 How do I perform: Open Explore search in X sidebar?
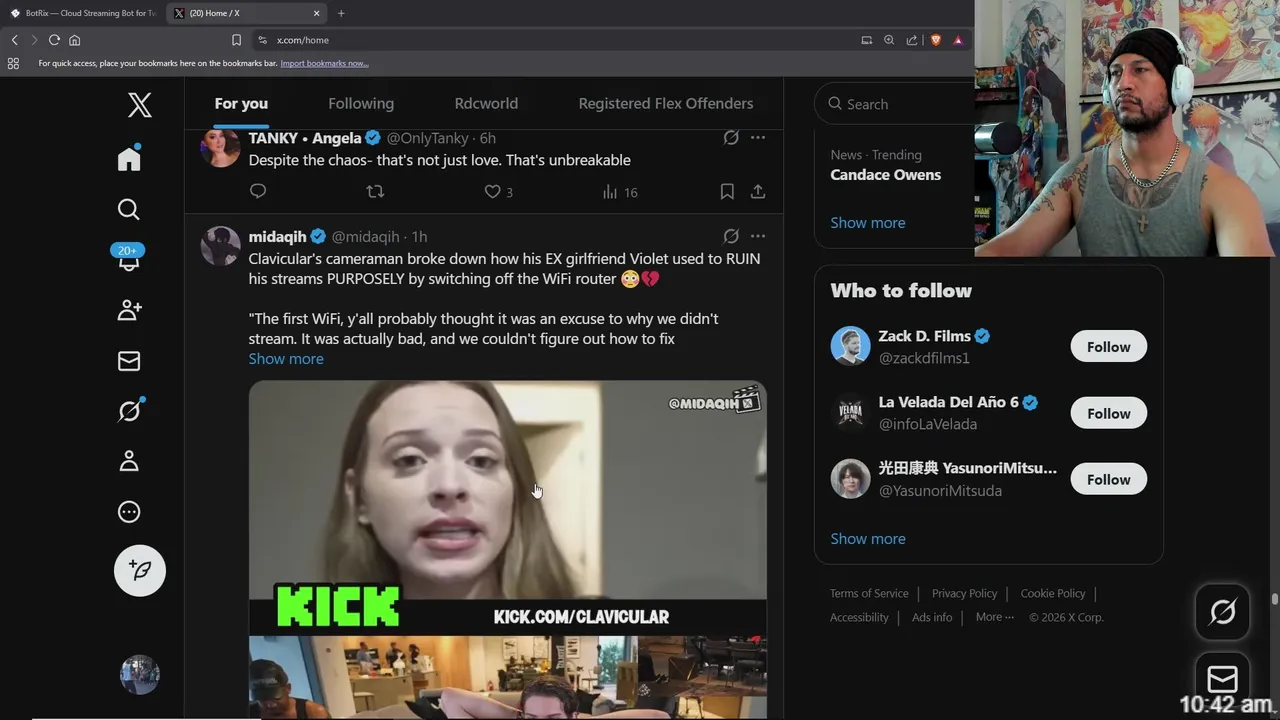[129, 209]
